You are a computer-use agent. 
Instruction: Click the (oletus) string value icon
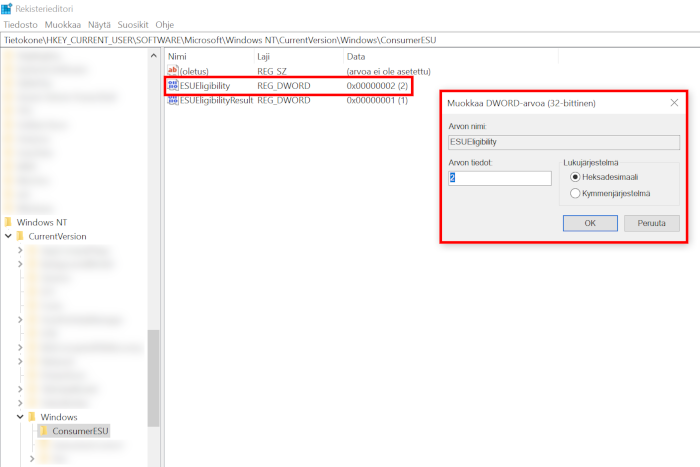point(173,71)
